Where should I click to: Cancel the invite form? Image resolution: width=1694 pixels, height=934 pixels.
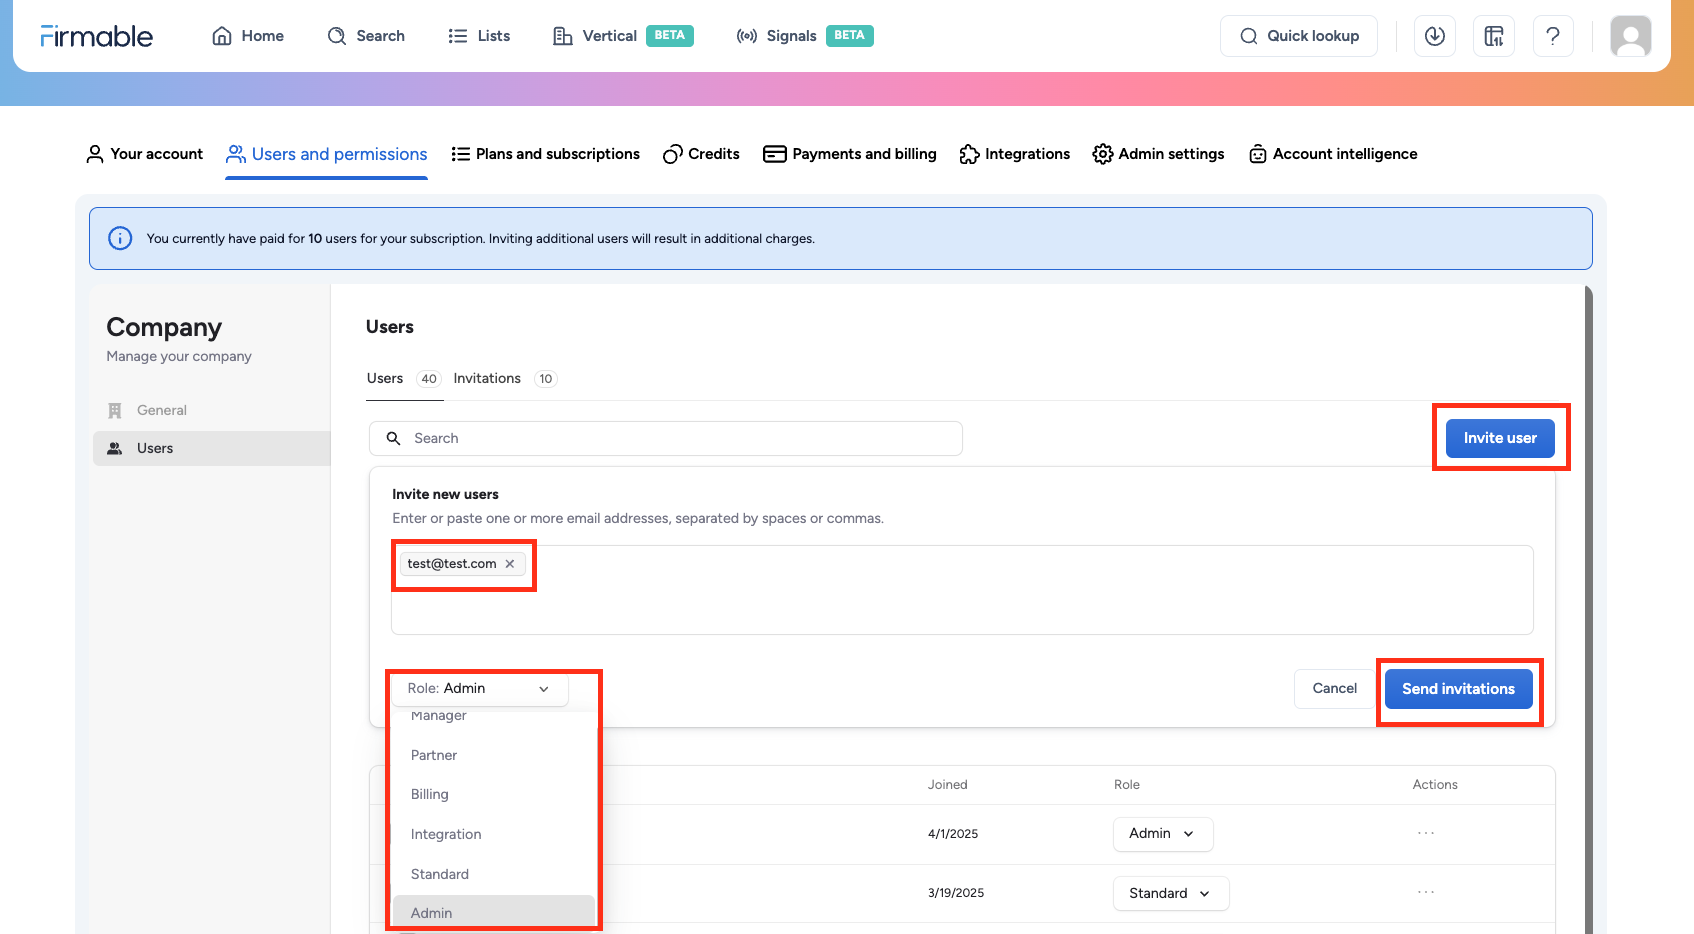1334,689
